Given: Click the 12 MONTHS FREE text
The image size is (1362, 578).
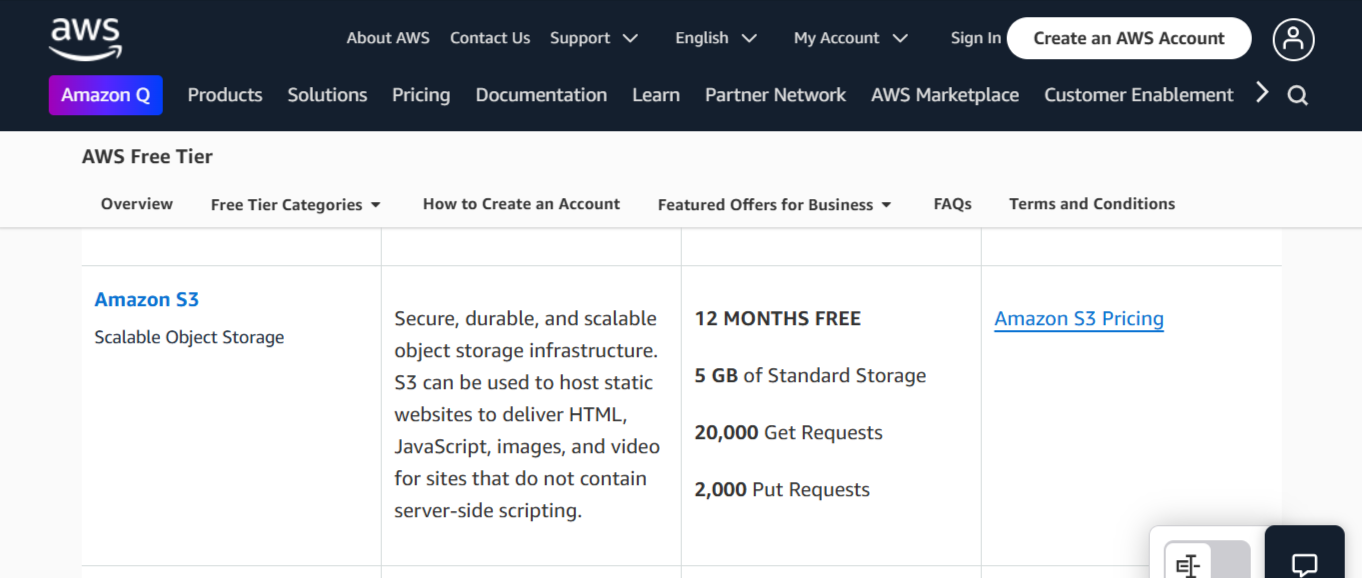Looking at the screenshot, I should pyautogui.click(x=778, y=319).
